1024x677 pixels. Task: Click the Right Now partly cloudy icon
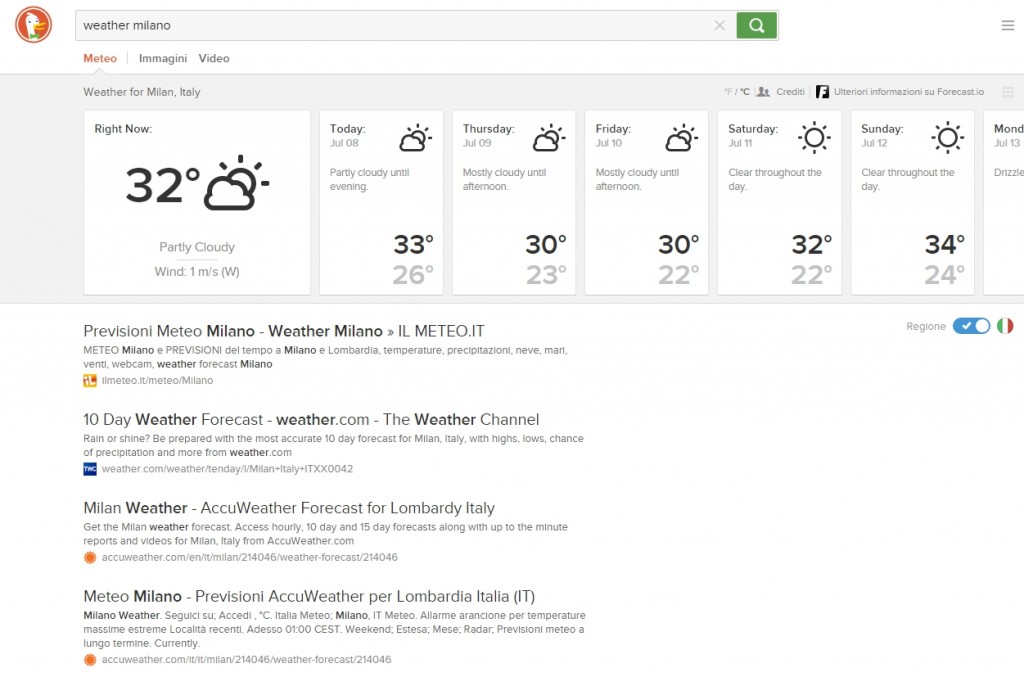click(x=237, y=183)
